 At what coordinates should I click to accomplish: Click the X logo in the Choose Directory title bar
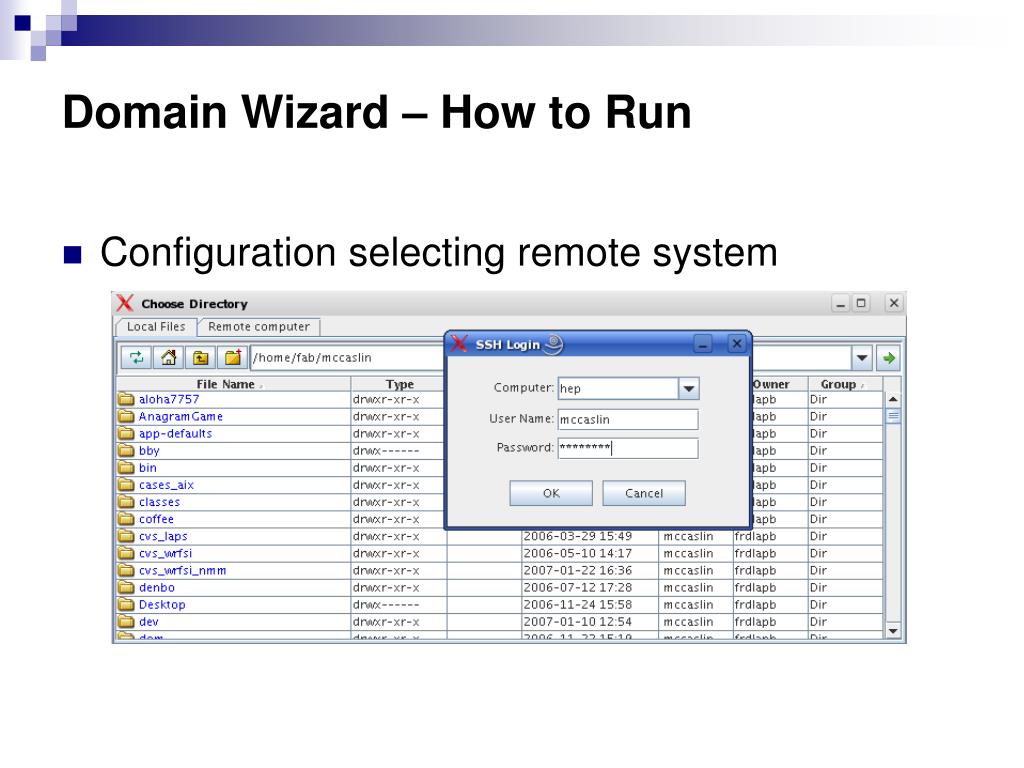click(x=125, y=303)
